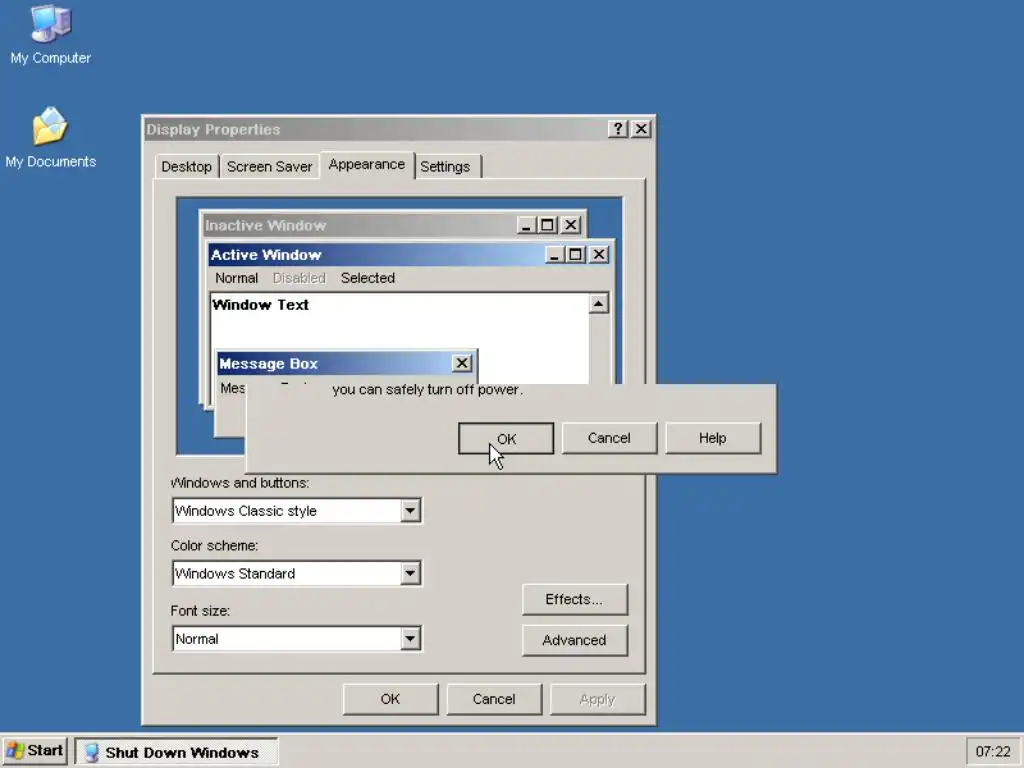The image size is (1024, 768).
Task: Click Cancel in Display Properties dialog
Action: pyautogui.click(x=494, y=699)
